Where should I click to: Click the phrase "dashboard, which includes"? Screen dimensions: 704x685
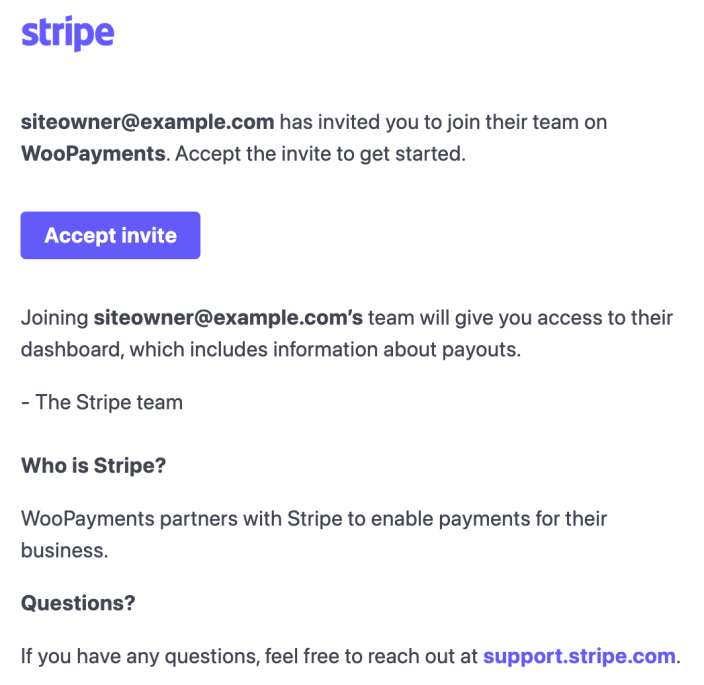point(144,350)
